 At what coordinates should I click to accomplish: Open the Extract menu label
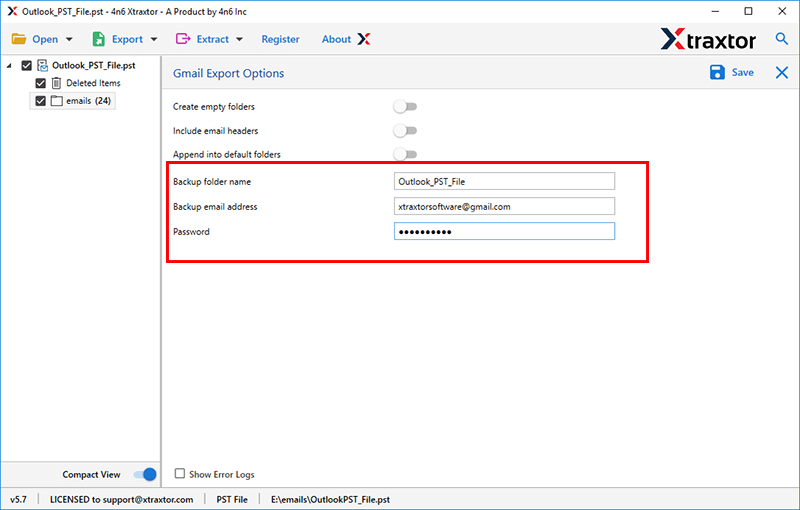click(213, 39)
